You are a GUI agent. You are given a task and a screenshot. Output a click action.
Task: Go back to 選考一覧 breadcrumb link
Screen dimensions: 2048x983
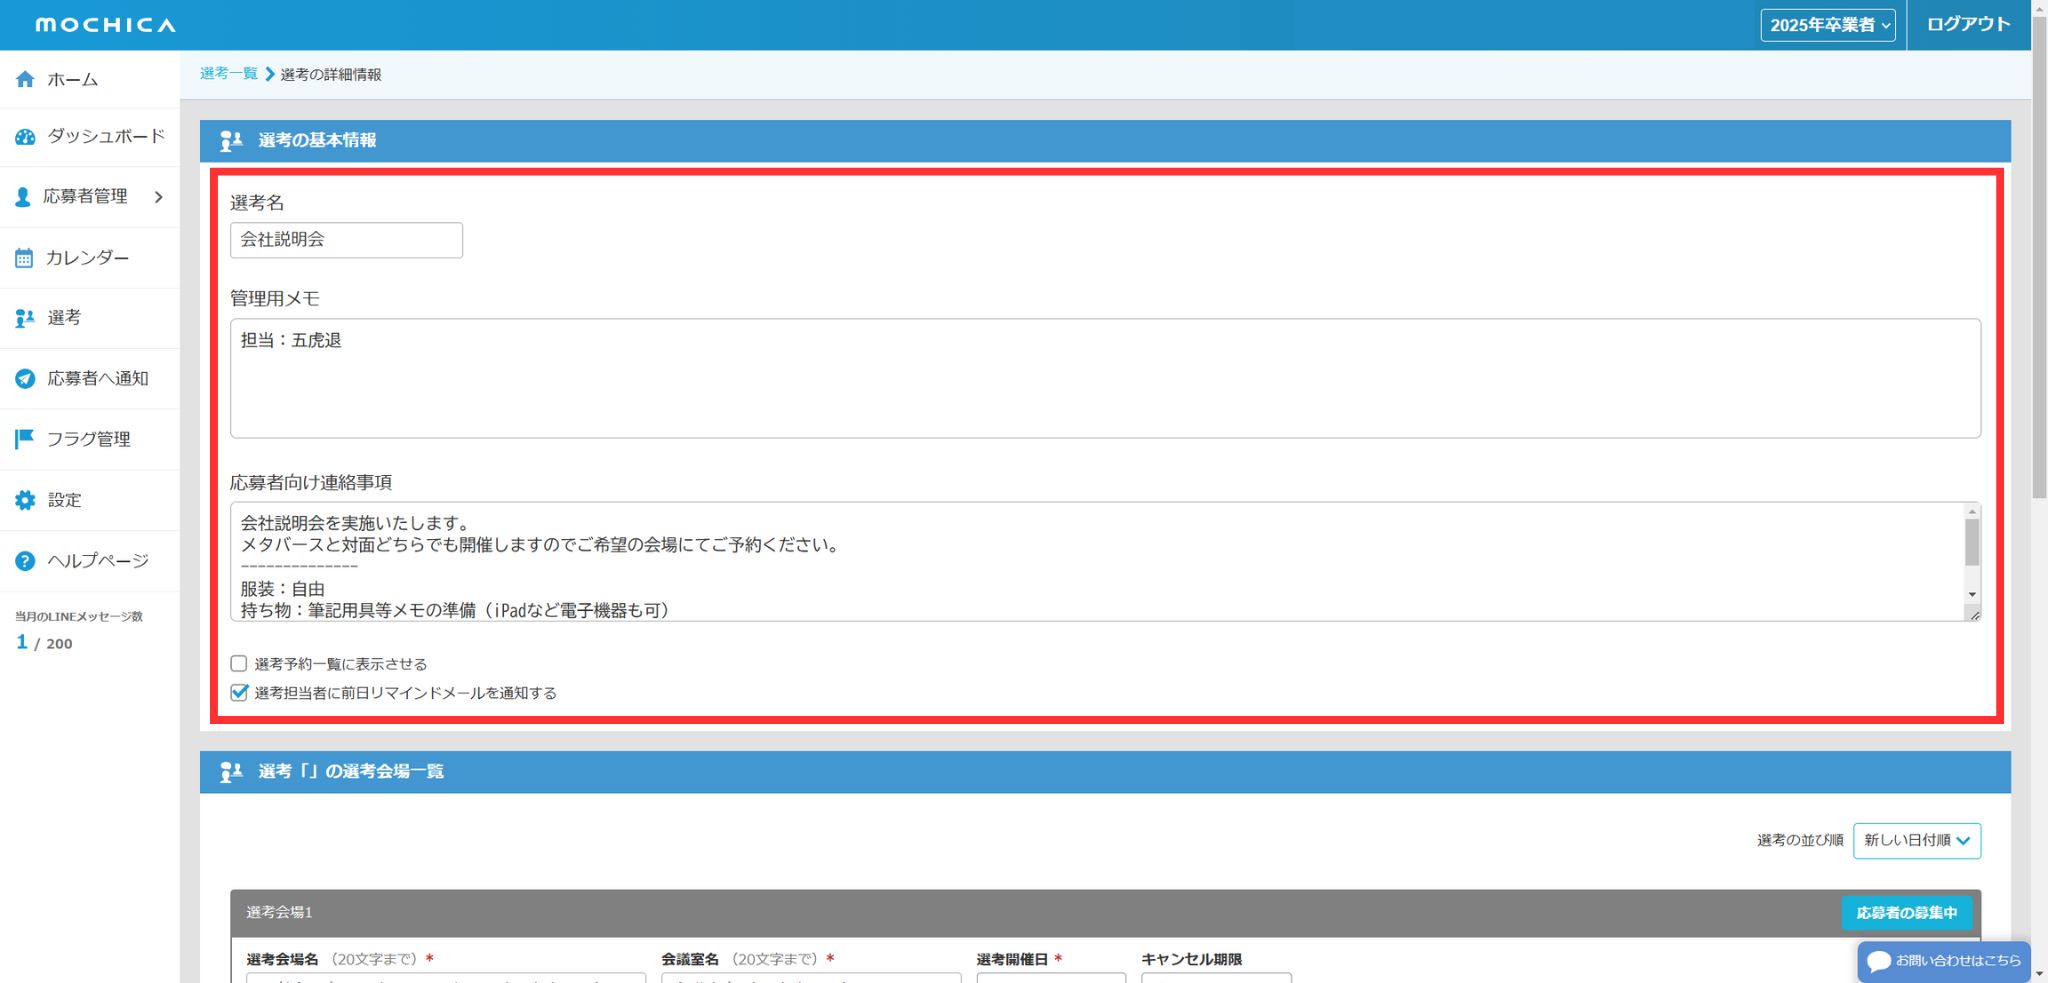tap(228, 74)
